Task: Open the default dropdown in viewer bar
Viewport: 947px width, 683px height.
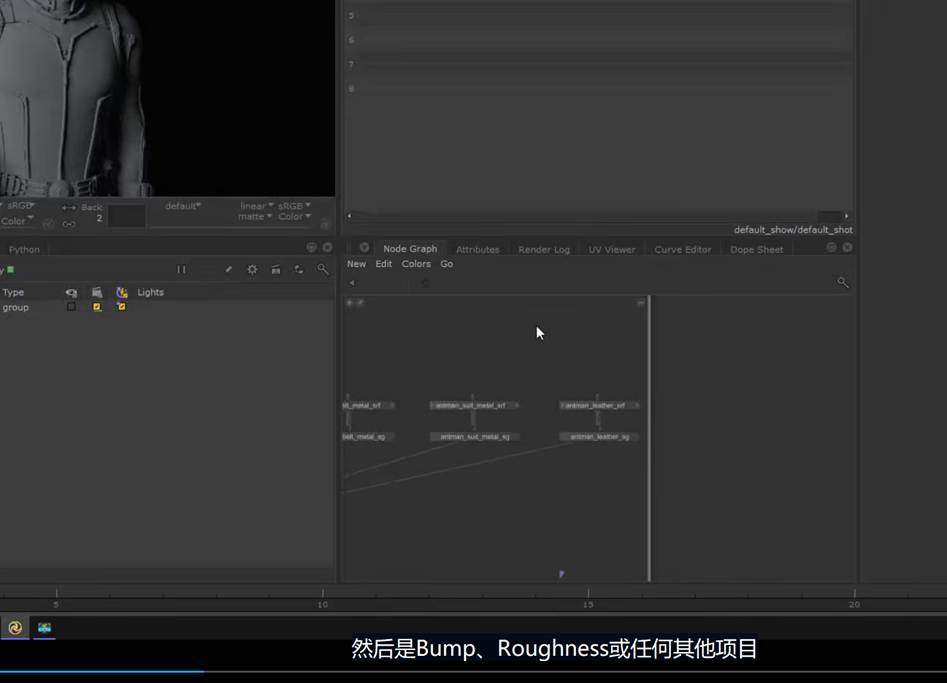Action: pos(183,206)
